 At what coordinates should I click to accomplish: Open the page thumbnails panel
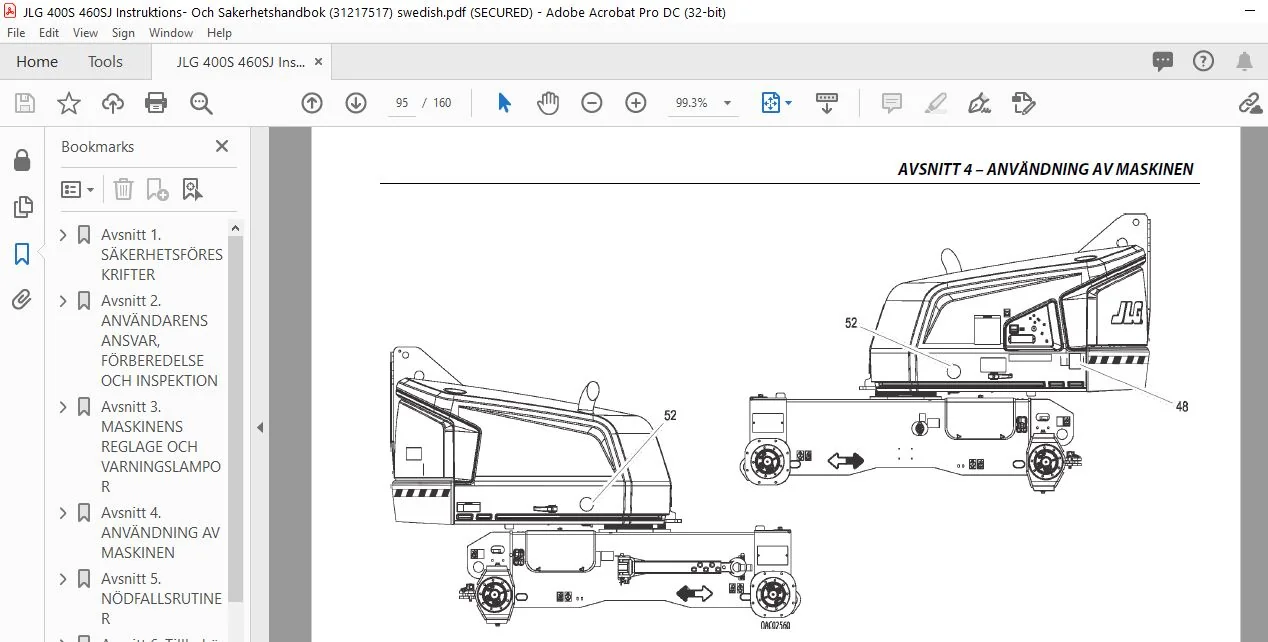(x=22, y=207)
